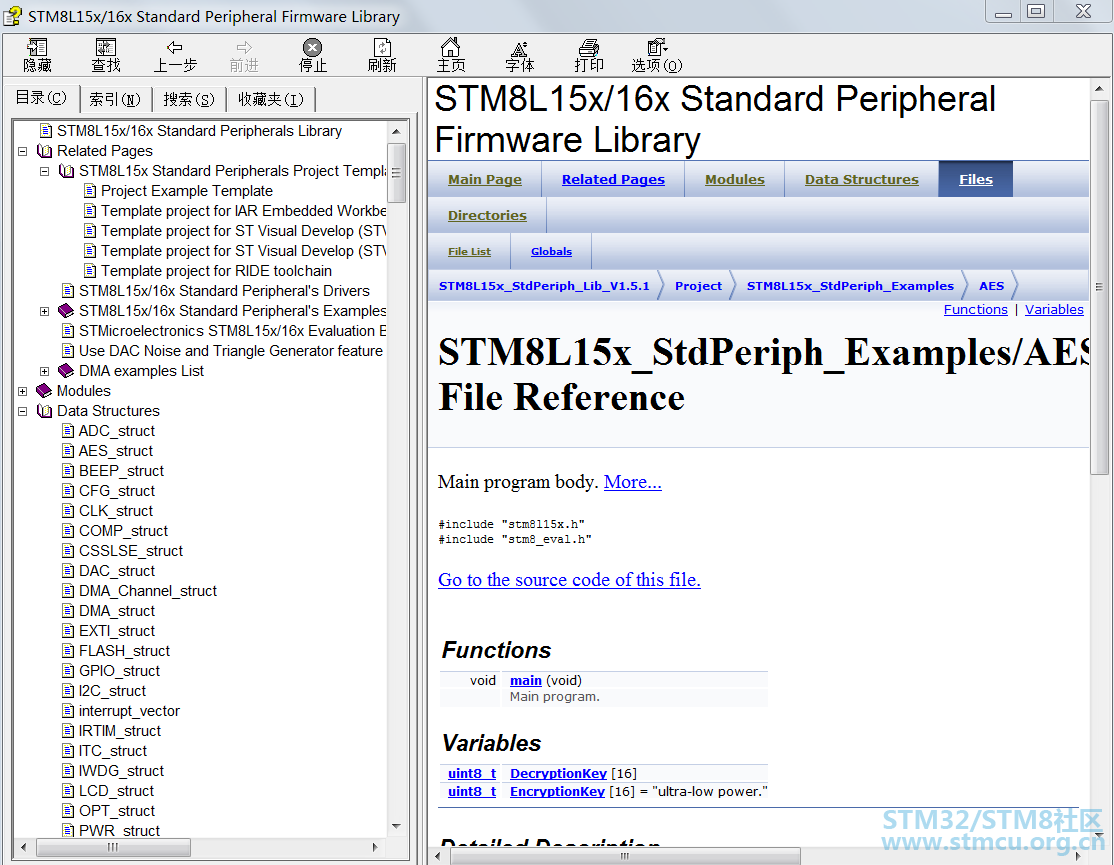Click page icon next to GPIO_struct
Viewport: 1114px width, 865px height.
tap(67, 670)
